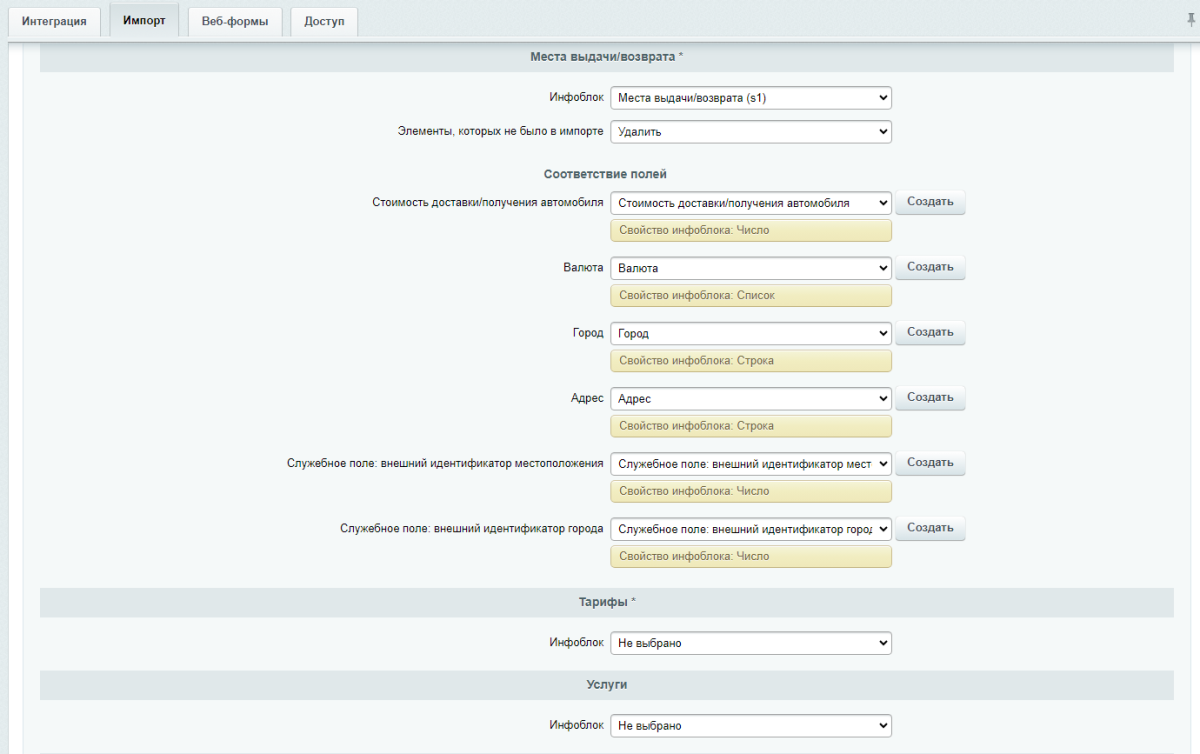This screenshot has height=754, width=1200.
Task: Click Создать next to the Город field
Action: [929, 332]
